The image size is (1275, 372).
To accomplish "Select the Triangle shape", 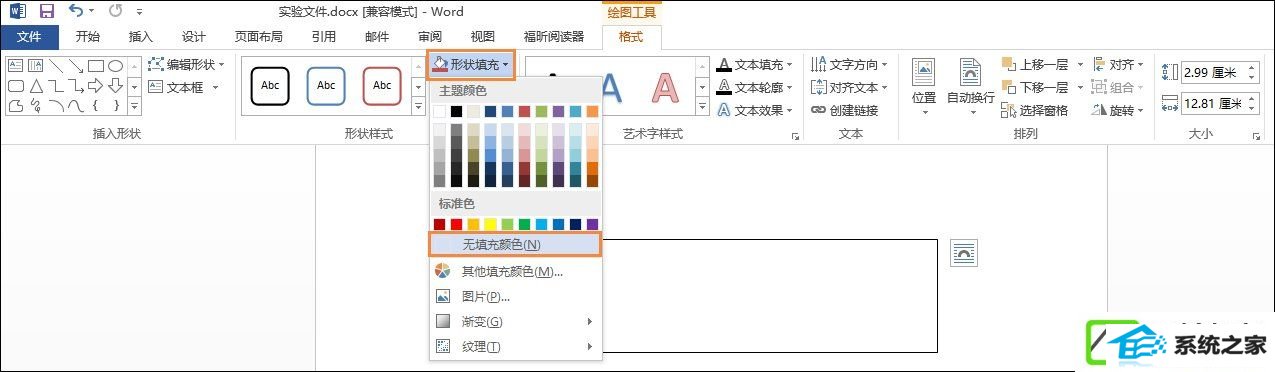I will click(36, 86).
